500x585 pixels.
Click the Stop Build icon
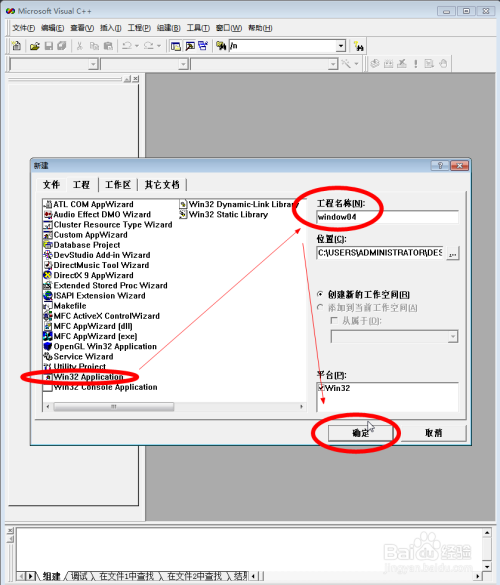point(402,64)
